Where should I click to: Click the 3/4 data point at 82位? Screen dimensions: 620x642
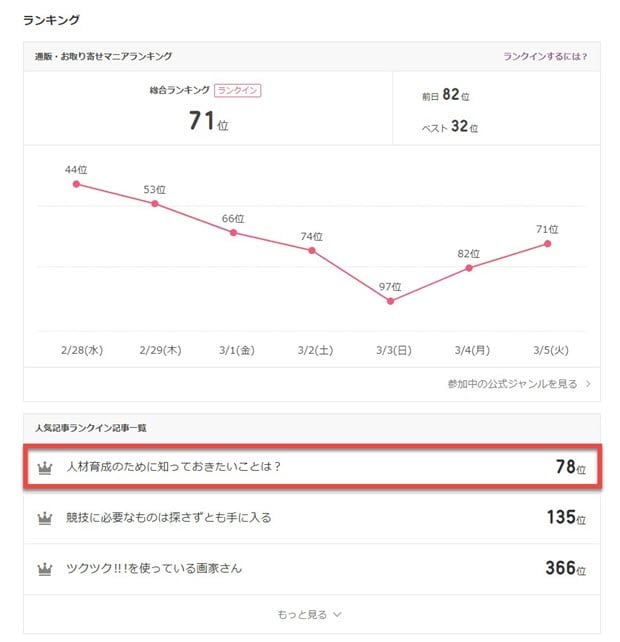coord(469,267)
